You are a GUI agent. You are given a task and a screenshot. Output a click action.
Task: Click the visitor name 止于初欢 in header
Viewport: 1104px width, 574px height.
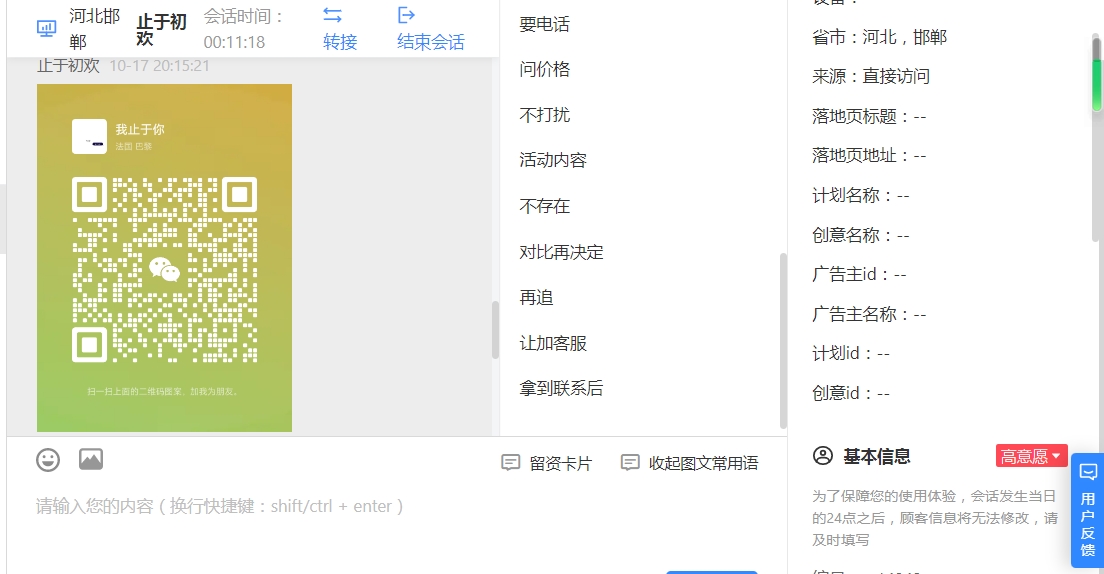click(x=161, y=30)
